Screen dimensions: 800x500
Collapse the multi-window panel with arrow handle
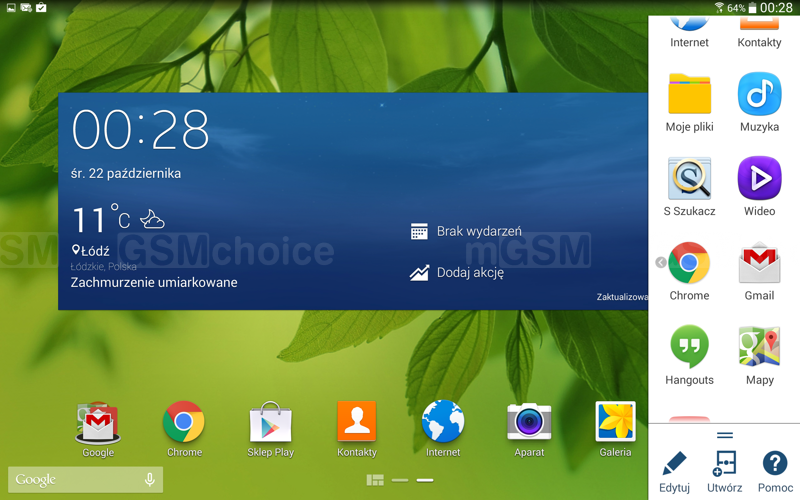click(661, 263)
